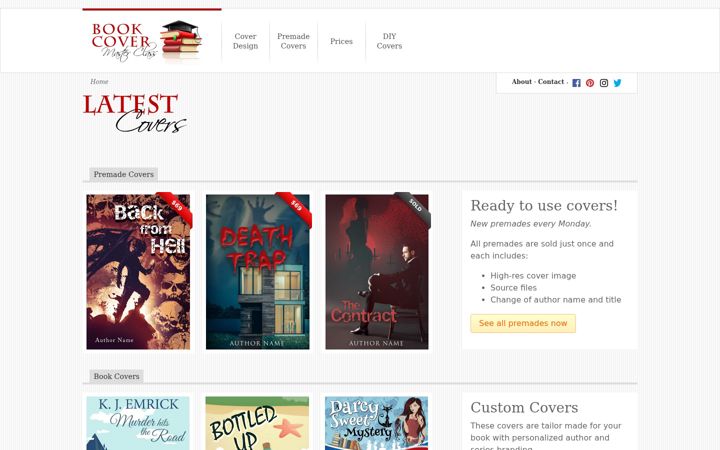Open the Contact link

click(551, 82)
